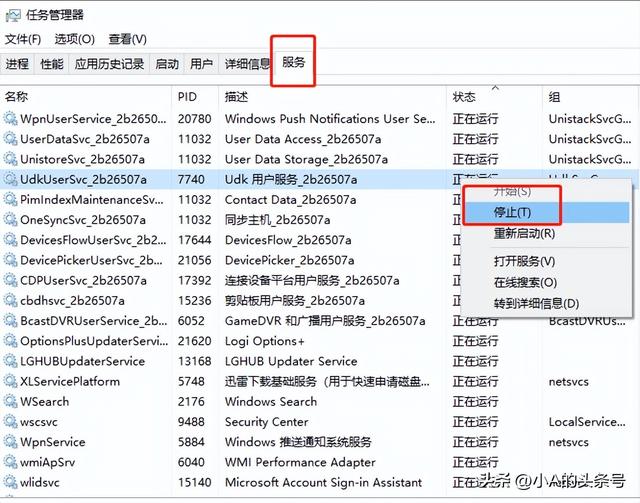Click the gear icon beside LGHUBUpdaterService
This screenshot has width=640, height=503.
coord(11,361)
